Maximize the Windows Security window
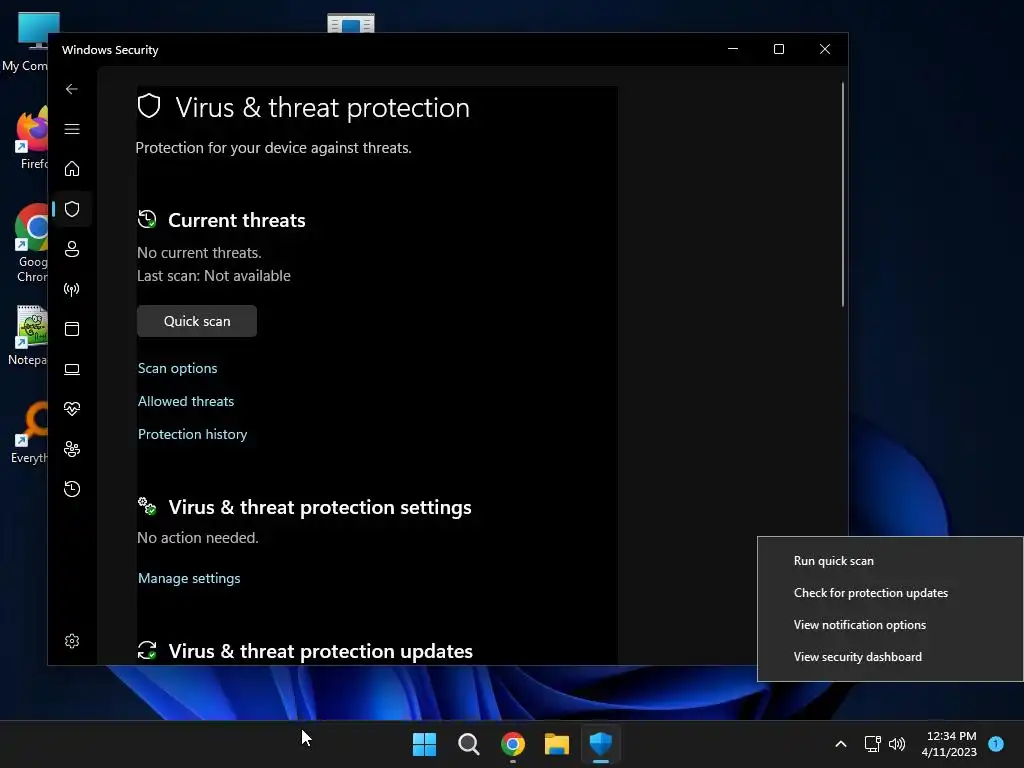 pyautogui.click(x=778, y=49)
